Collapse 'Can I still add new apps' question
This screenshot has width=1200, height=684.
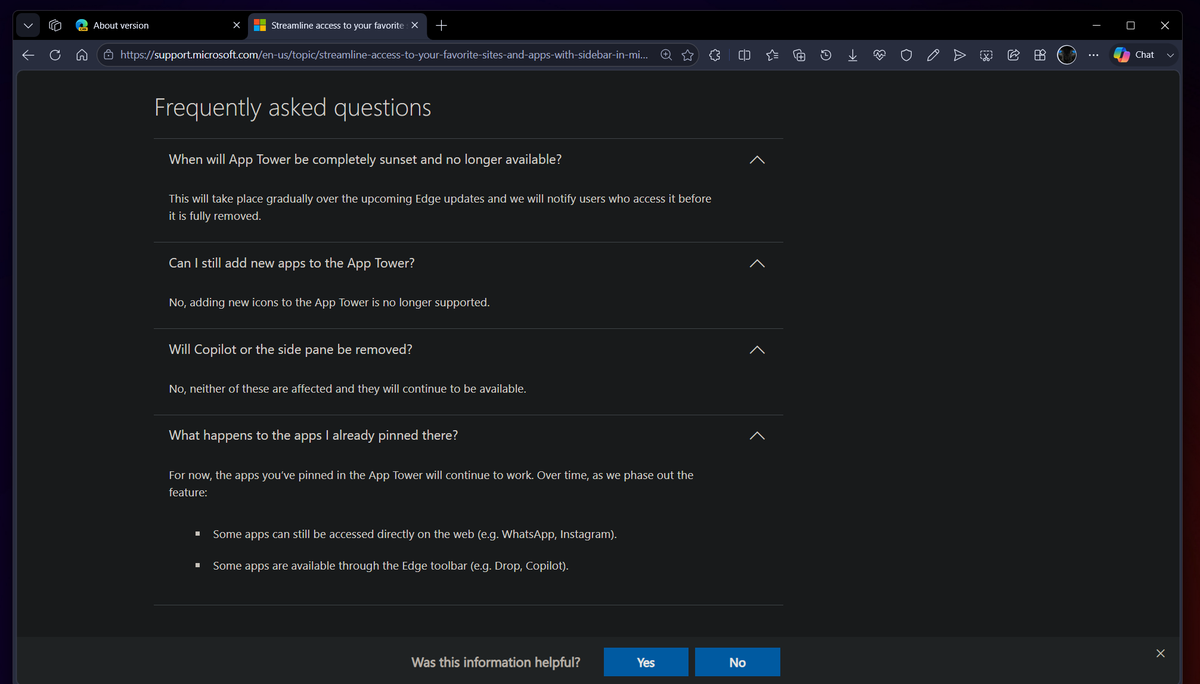point(757,263)
